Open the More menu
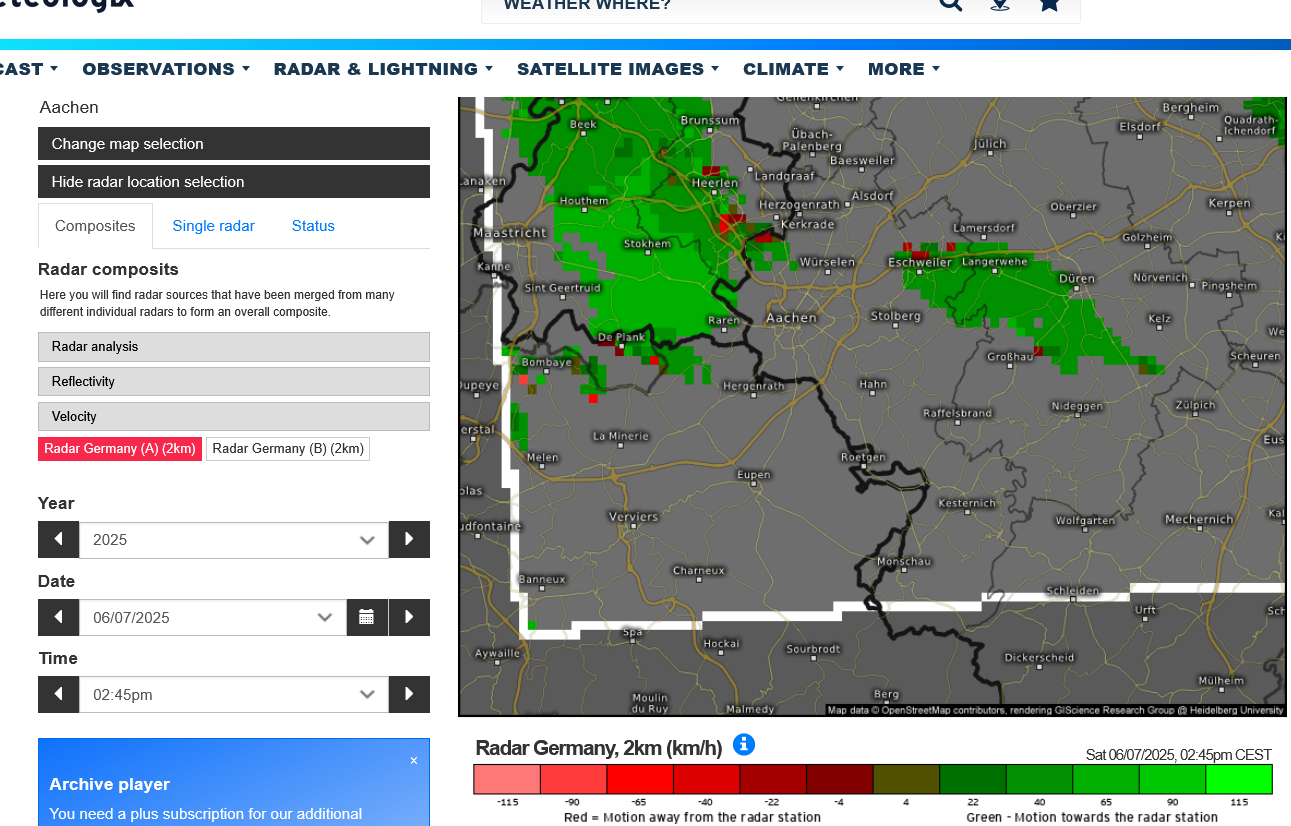 click(904, 69)
